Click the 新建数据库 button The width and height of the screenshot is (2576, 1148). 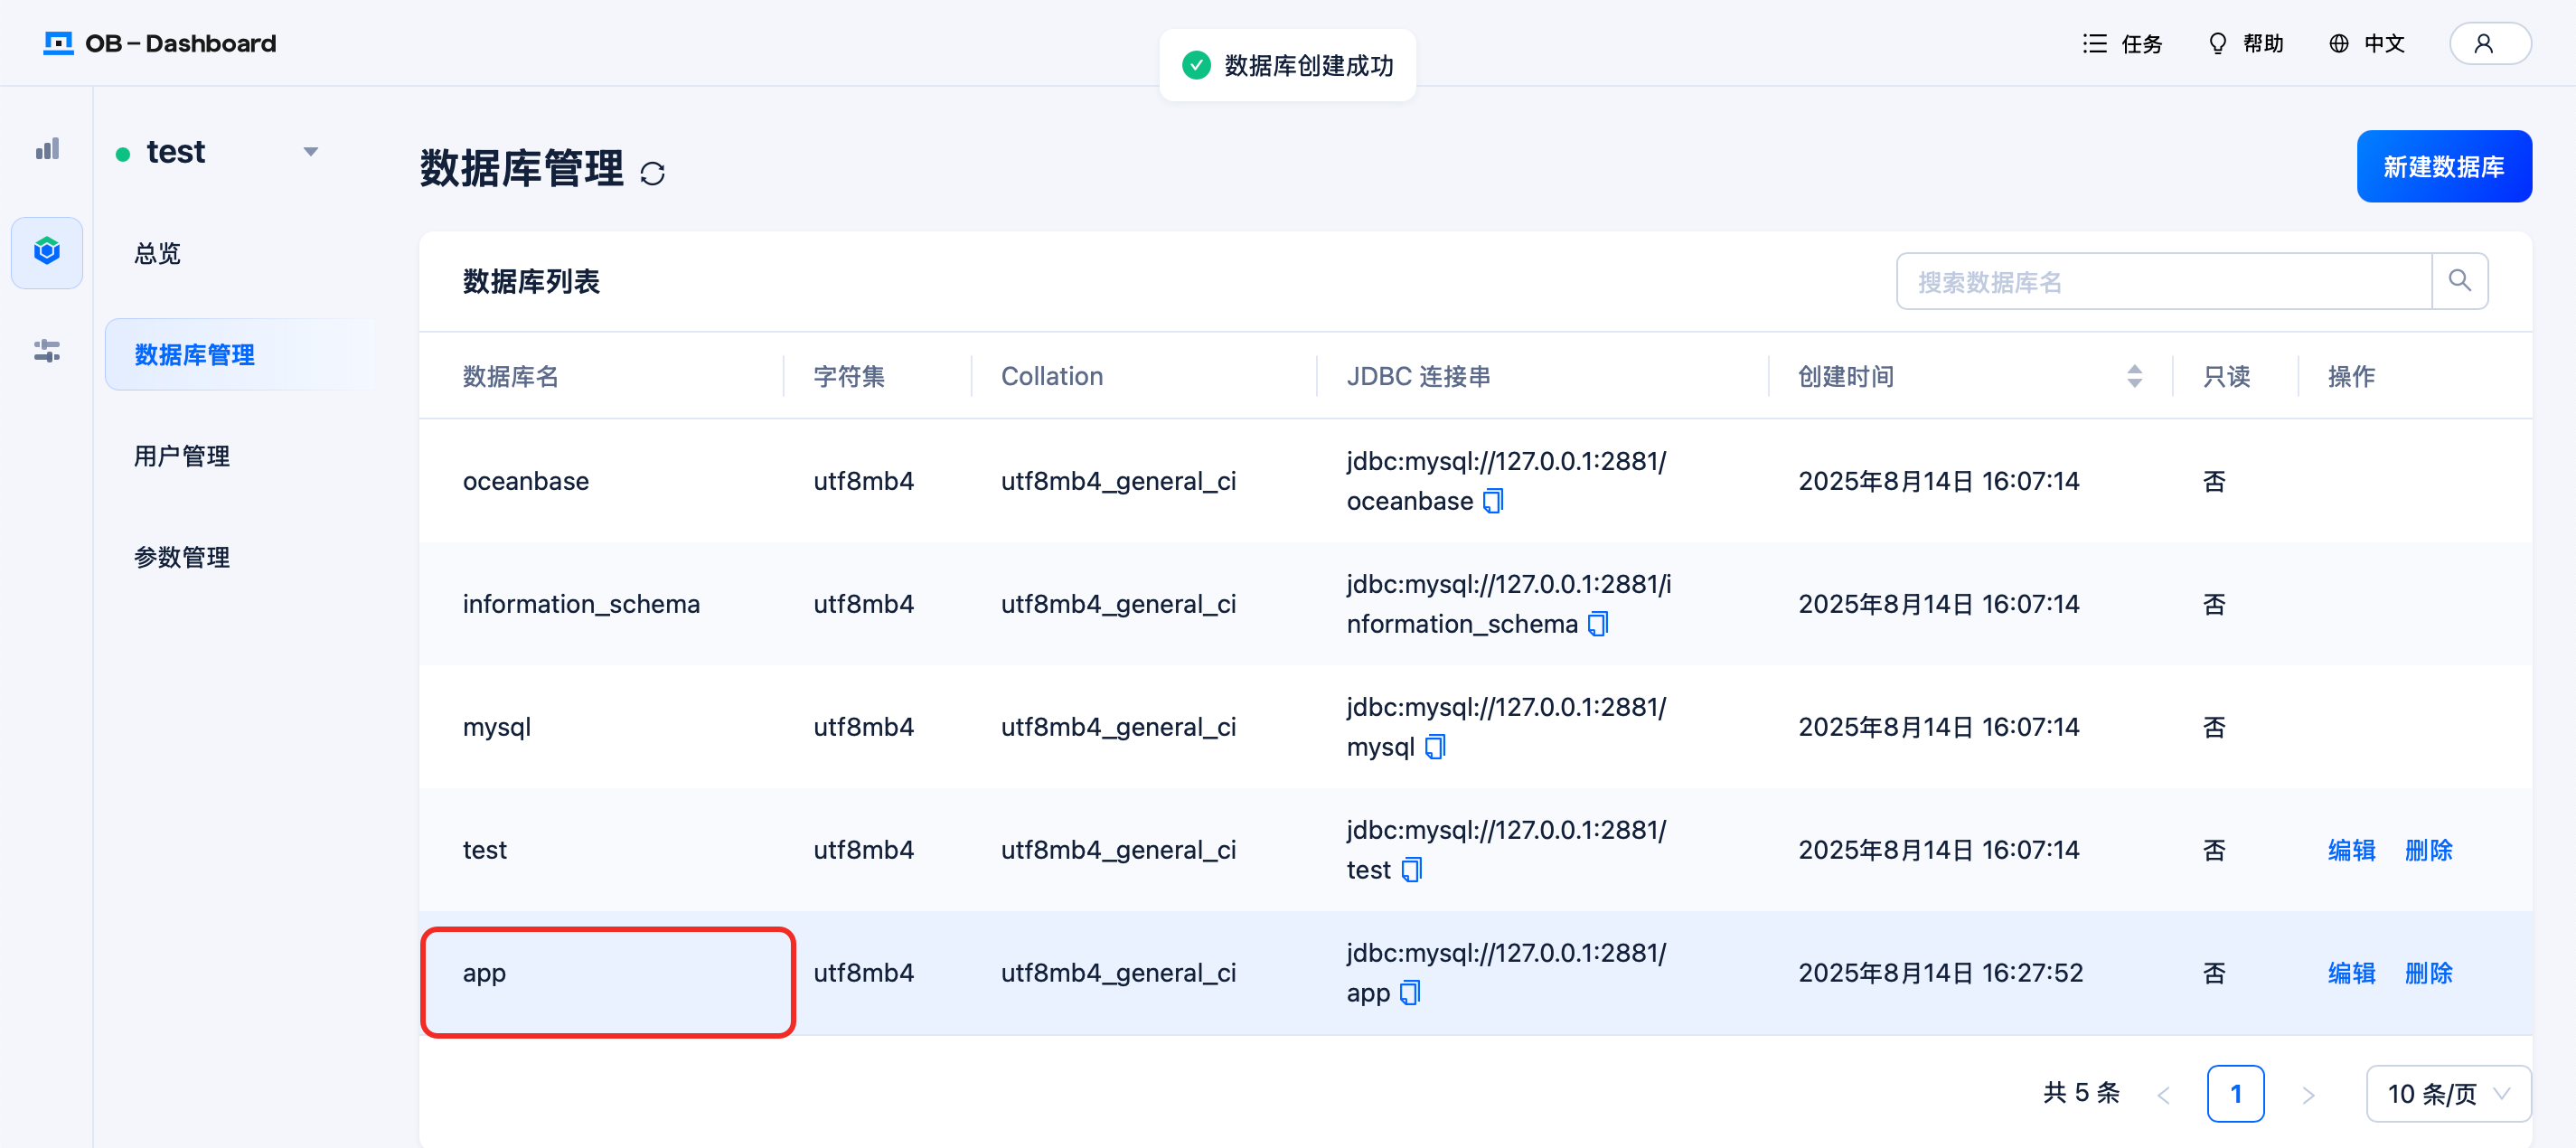coord(2443,166)
